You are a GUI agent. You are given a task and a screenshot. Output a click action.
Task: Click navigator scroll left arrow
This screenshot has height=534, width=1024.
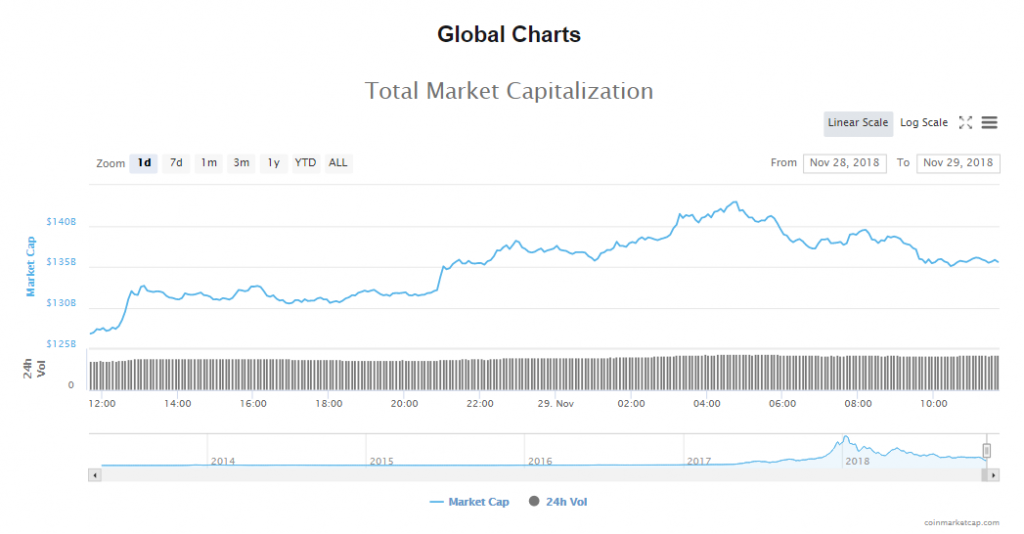pos(95,475)
